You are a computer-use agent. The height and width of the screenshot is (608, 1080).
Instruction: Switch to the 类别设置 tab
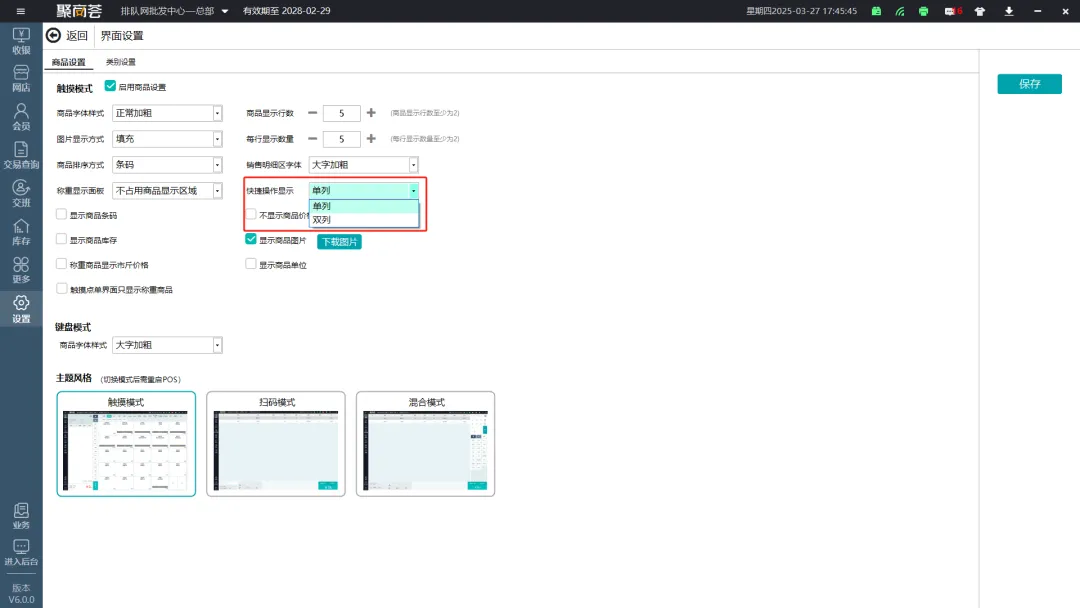(121, 62)
